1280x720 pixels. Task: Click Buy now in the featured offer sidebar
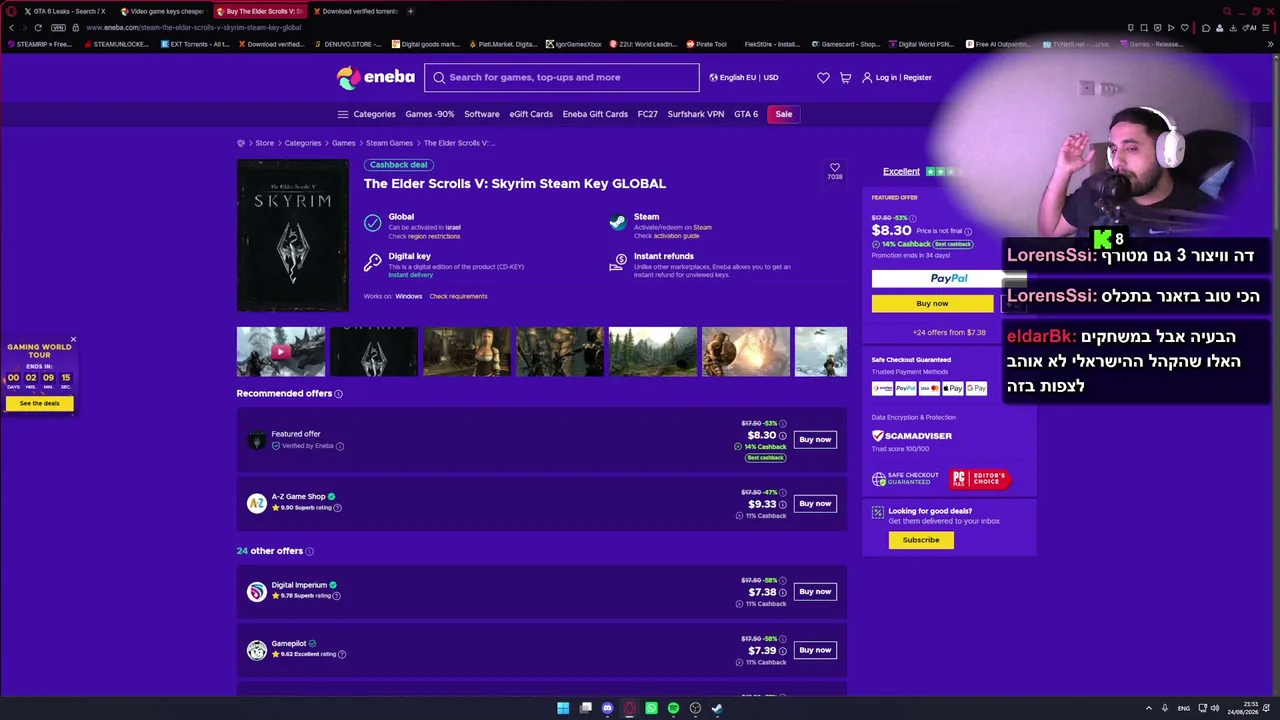[932, 304]
